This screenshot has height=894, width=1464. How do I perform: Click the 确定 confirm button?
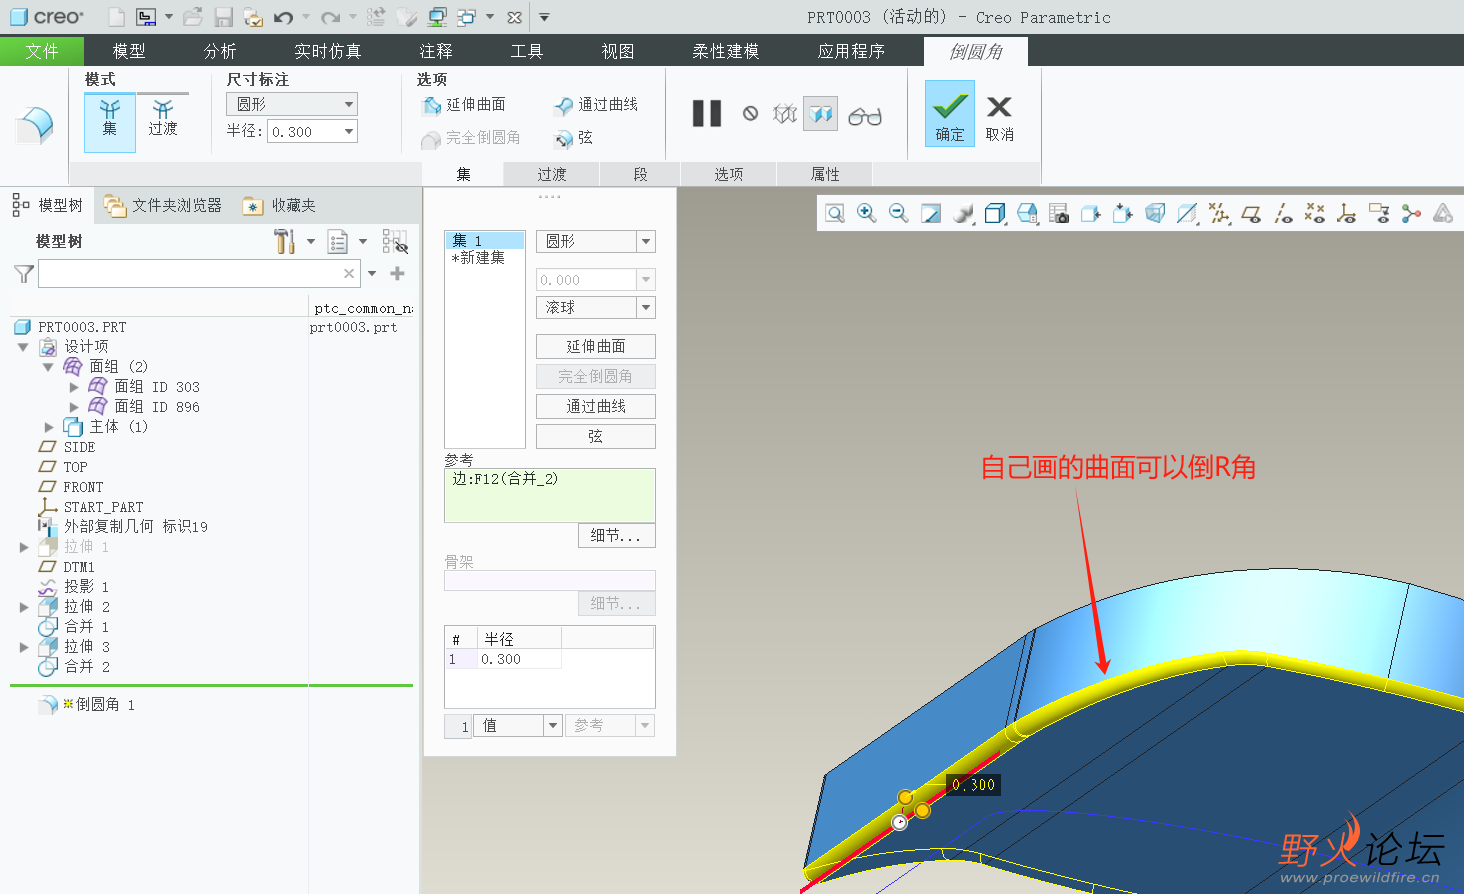[x=950, y=114]
